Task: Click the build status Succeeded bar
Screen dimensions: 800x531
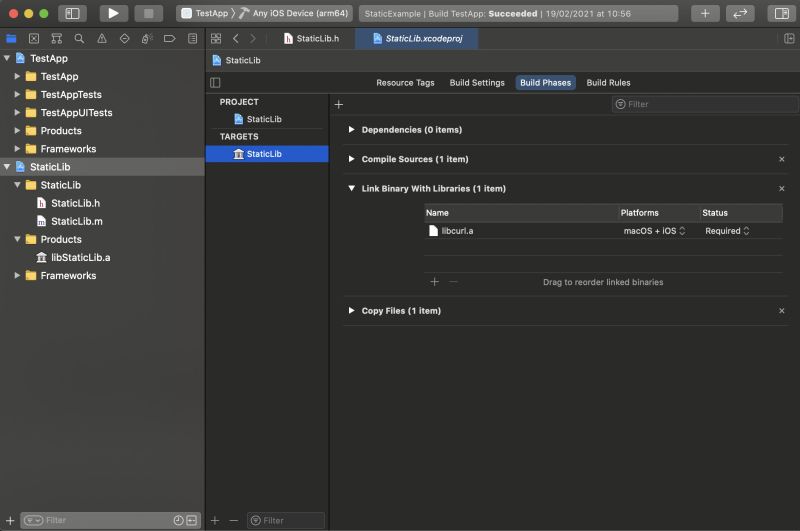Action: tap(518, 13)
